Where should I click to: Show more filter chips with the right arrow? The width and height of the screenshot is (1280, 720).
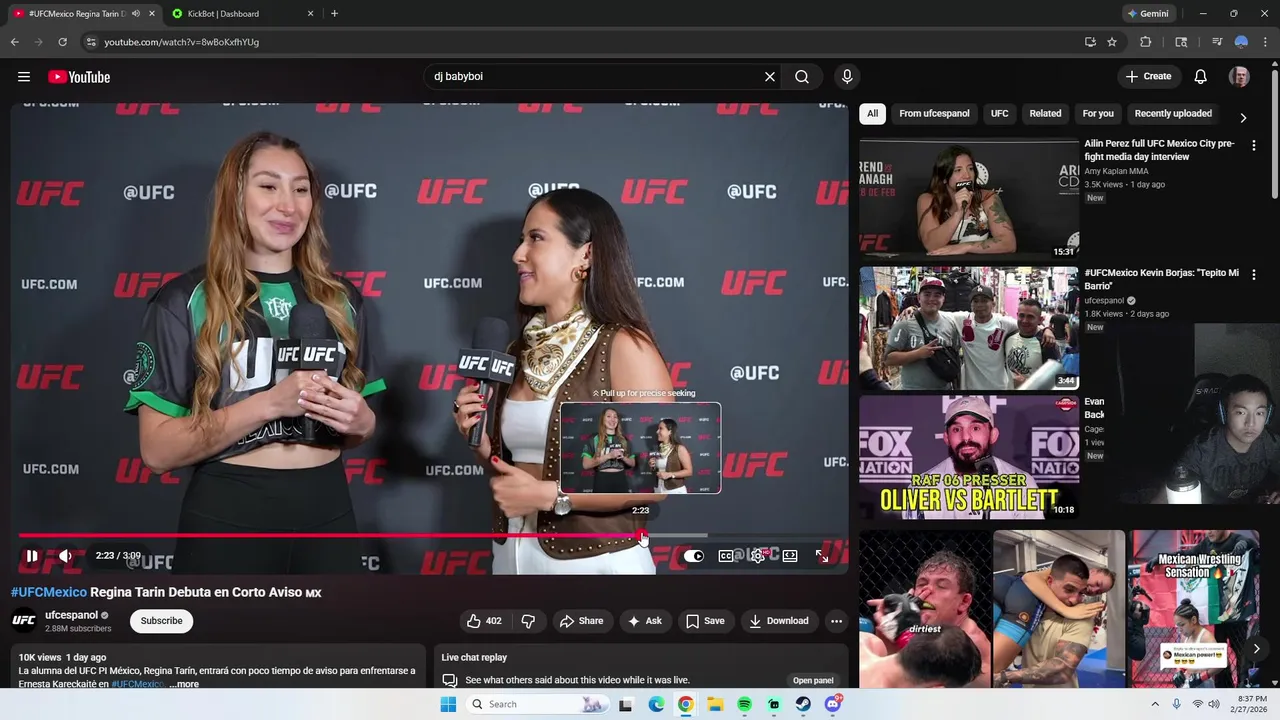(x=1243, y=117)
